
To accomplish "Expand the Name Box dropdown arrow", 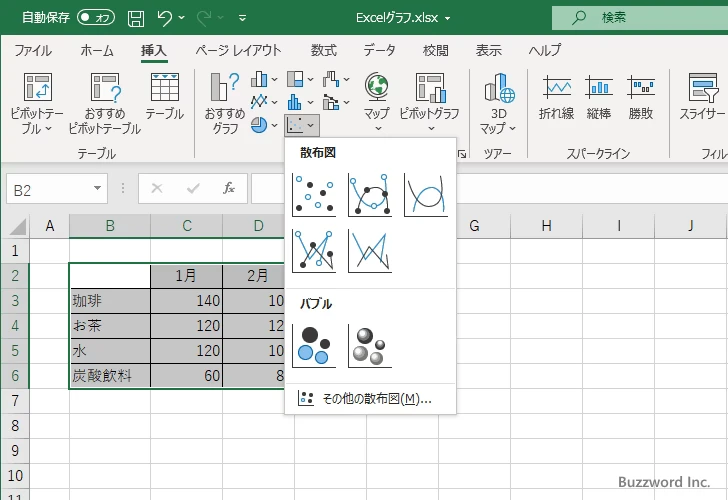I will point(98,188).
